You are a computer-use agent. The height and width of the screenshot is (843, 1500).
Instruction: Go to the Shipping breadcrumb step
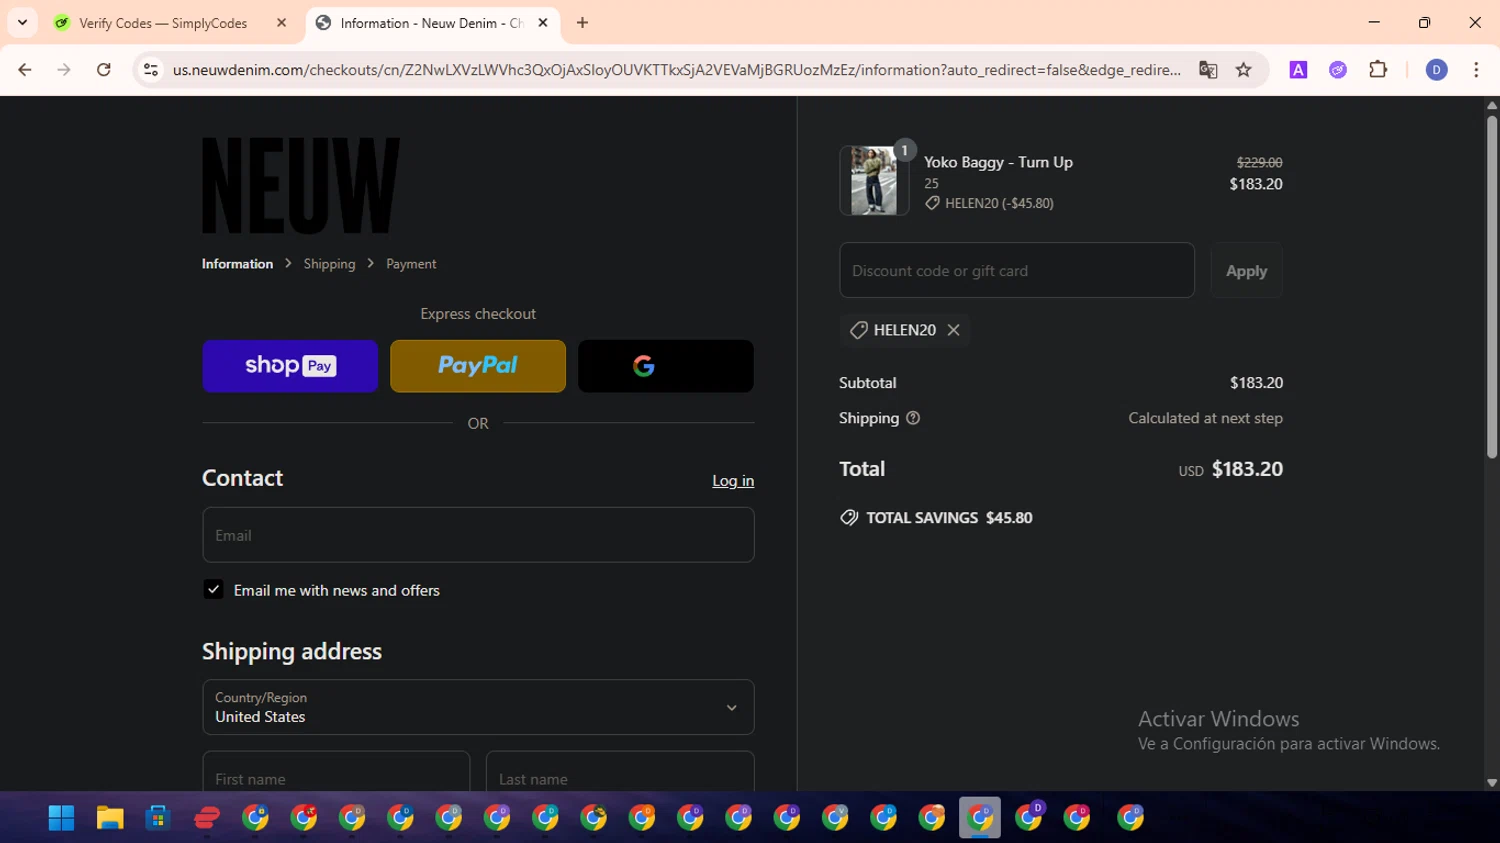point(329,264)
